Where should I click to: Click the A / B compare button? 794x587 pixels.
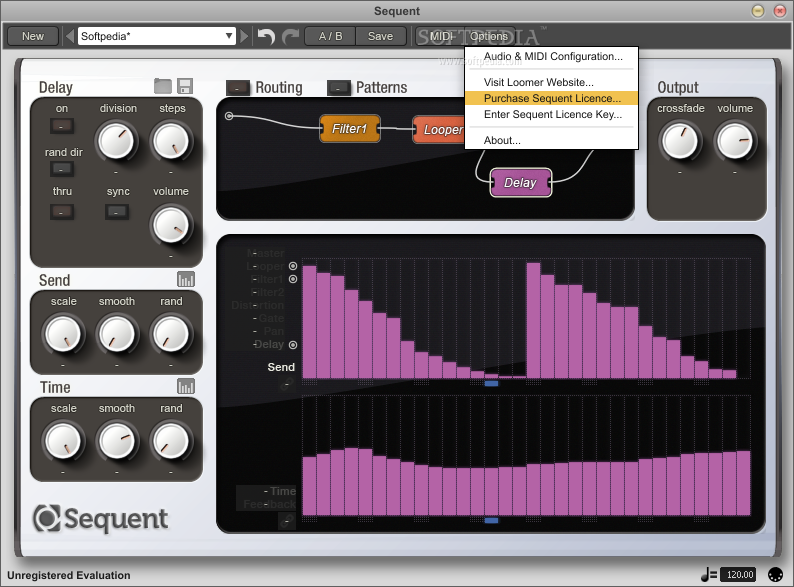click(330, 36)
